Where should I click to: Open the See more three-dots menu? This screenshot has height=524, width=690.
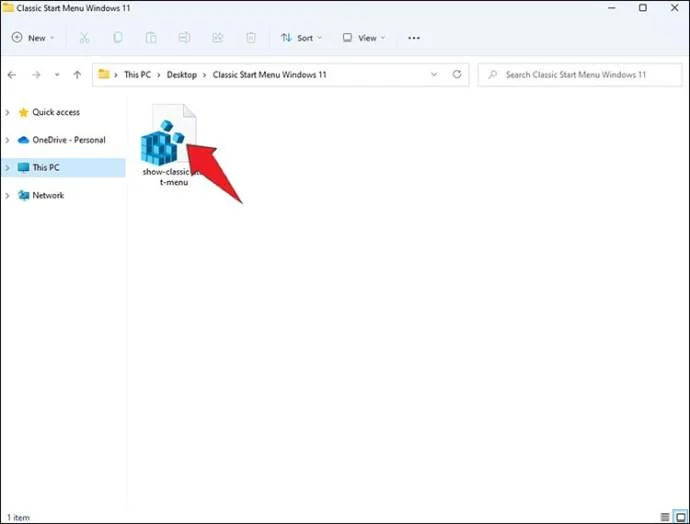click(414, 38)
